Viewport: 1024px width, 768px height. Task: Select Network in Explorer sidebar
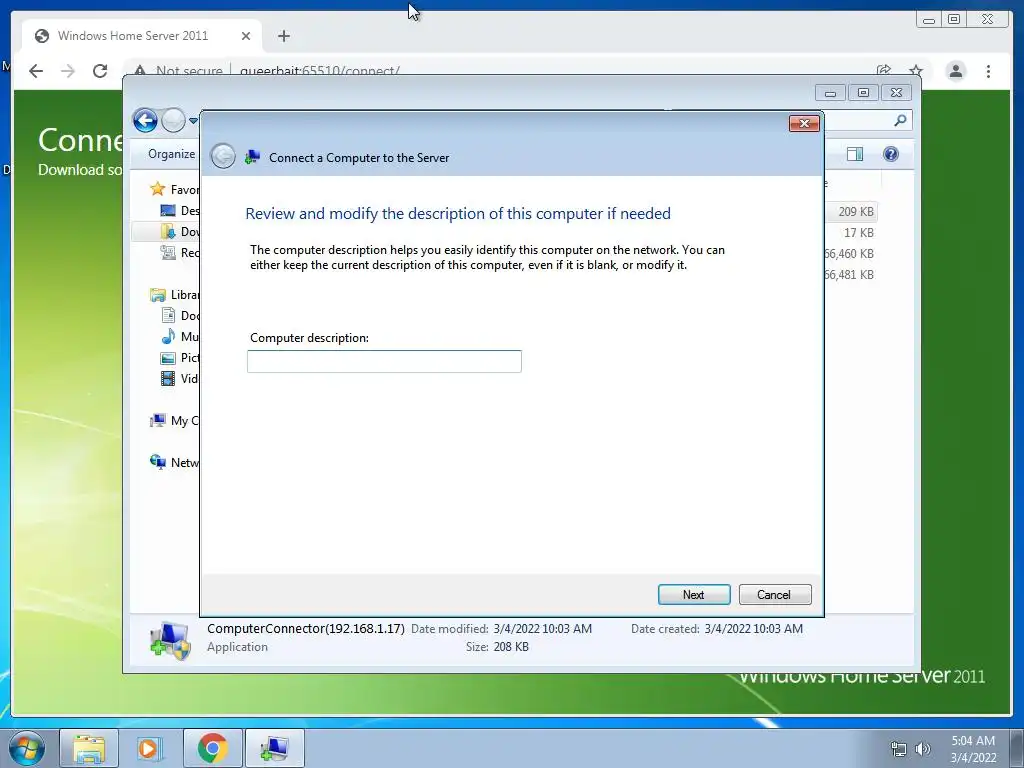point(174,462)
